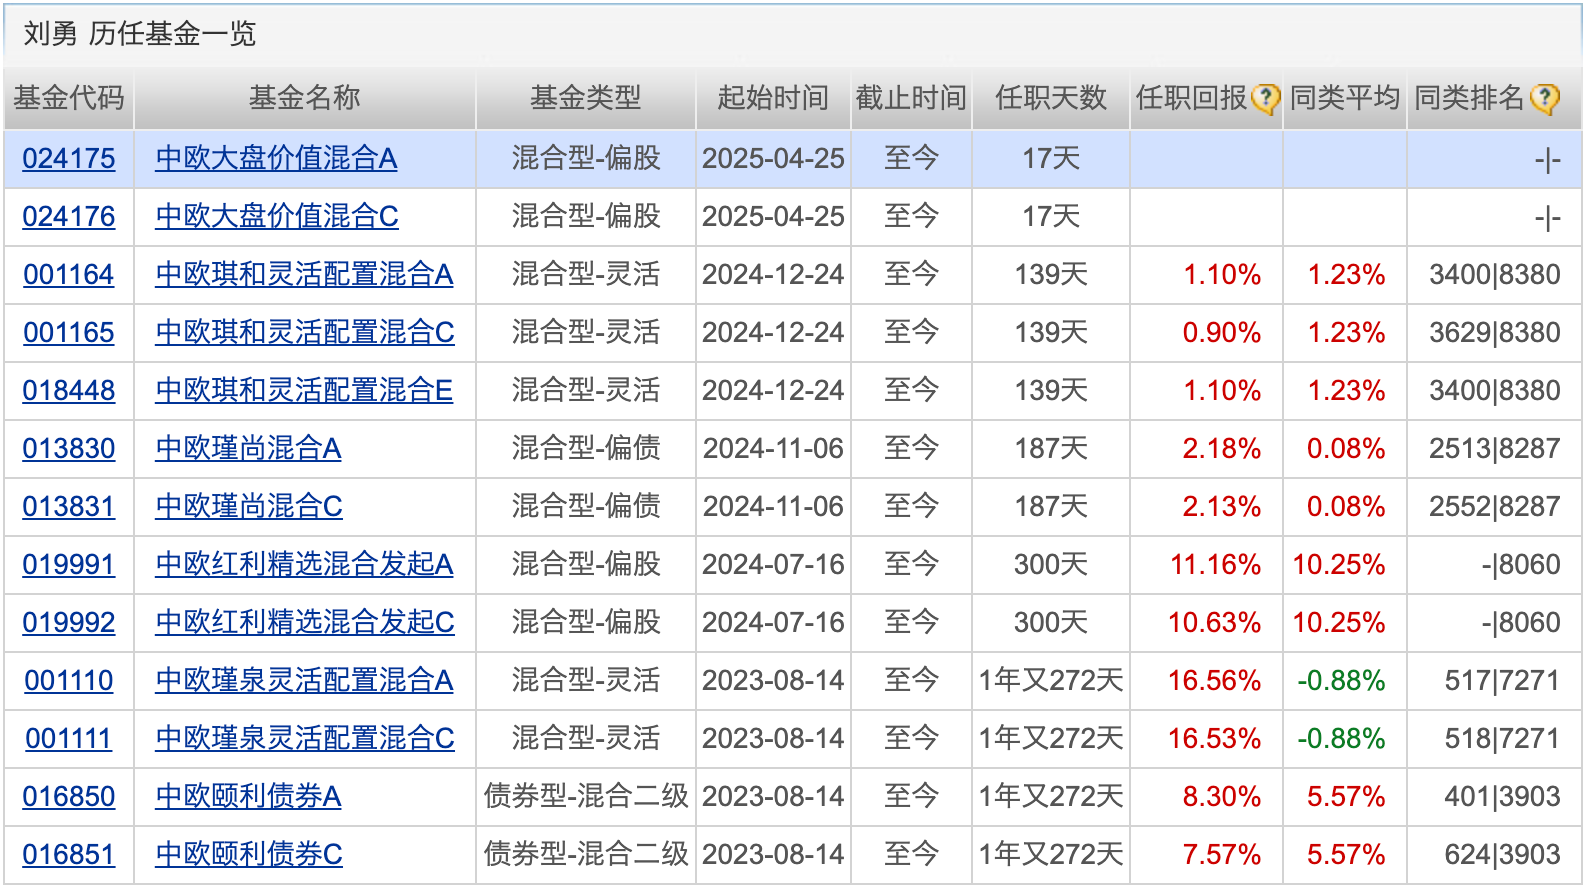Click ranking 518|7271
Viewport: 1588px width, 886px height.
[1502, 738]
